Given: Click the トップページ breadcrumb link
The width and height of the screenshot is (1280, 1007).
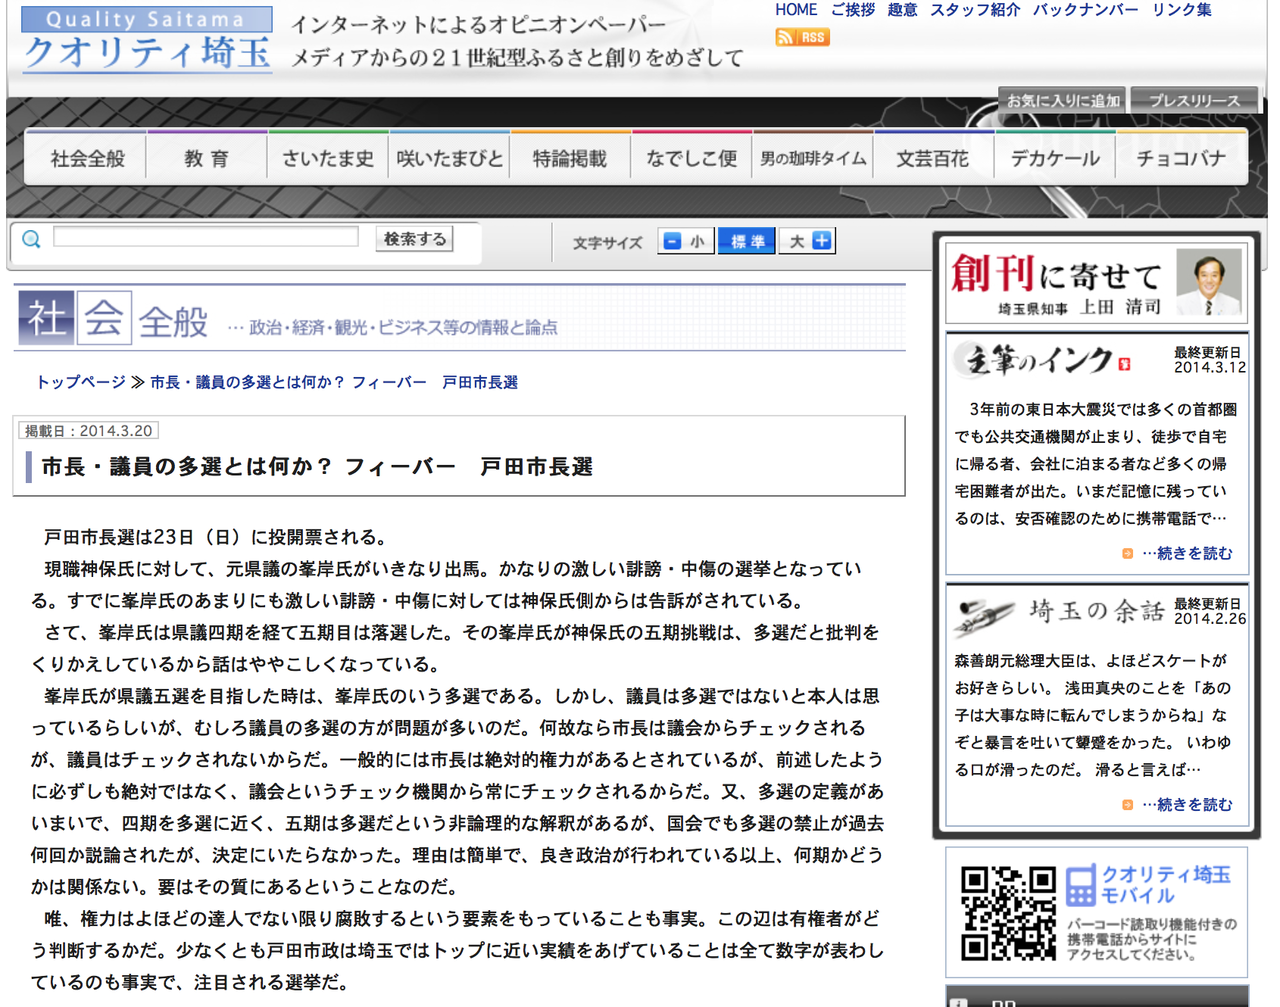Looking at the screenshot, I should (x=81, y=382).
